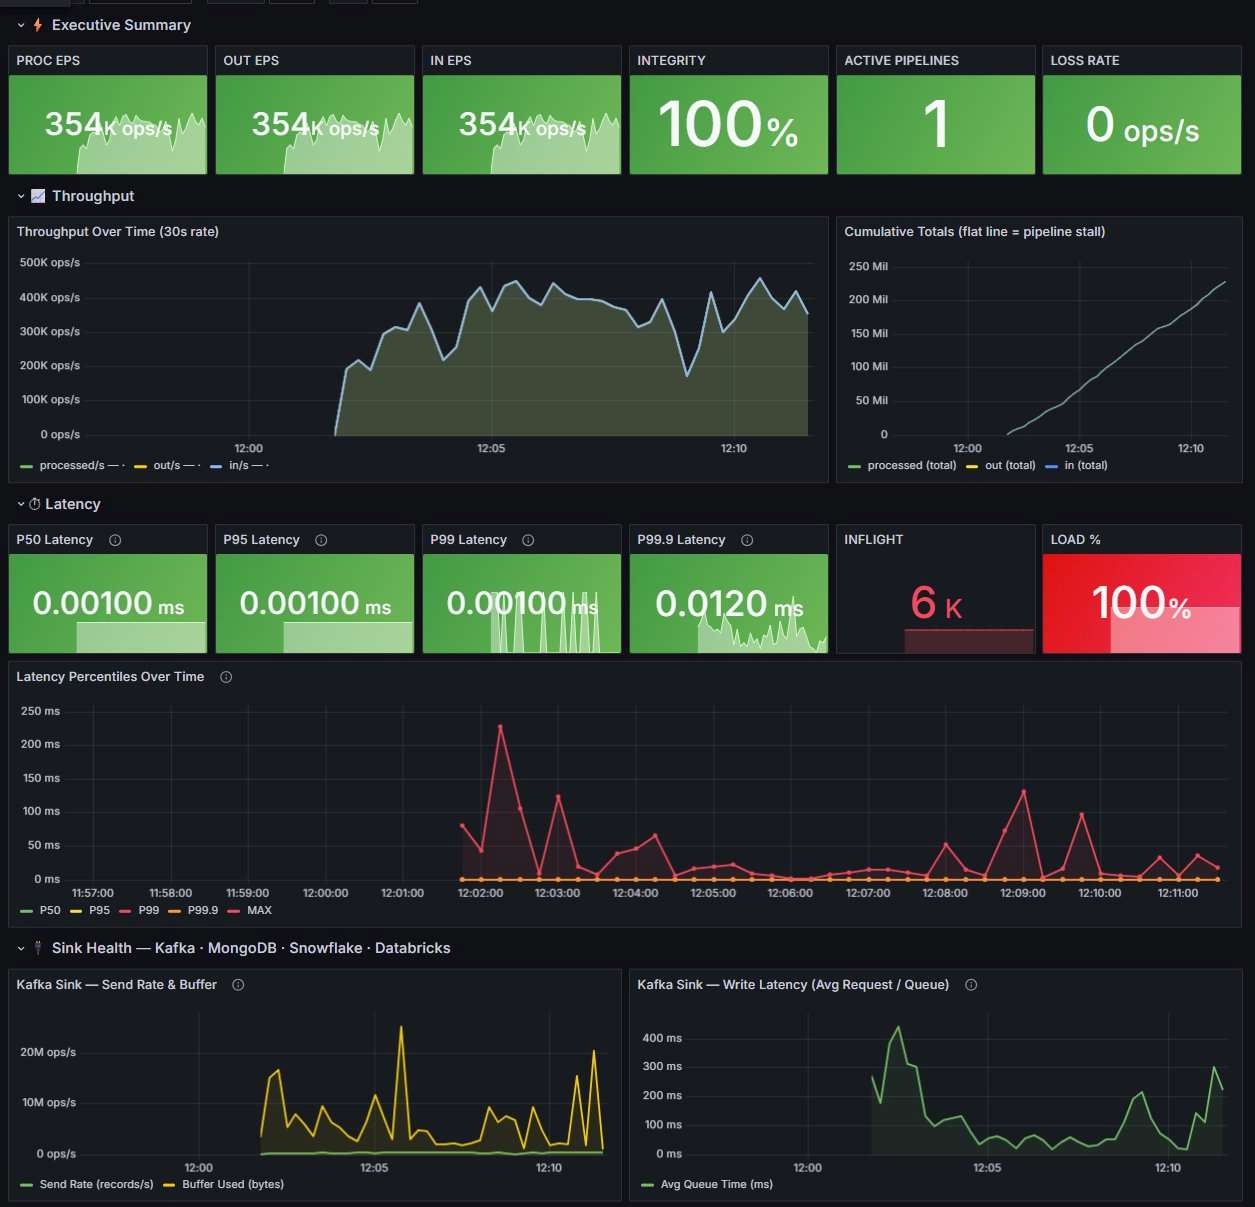Click the Active Pipelines value 1
Viewport: 1255px width, 1207px height.
coord(936,125)
